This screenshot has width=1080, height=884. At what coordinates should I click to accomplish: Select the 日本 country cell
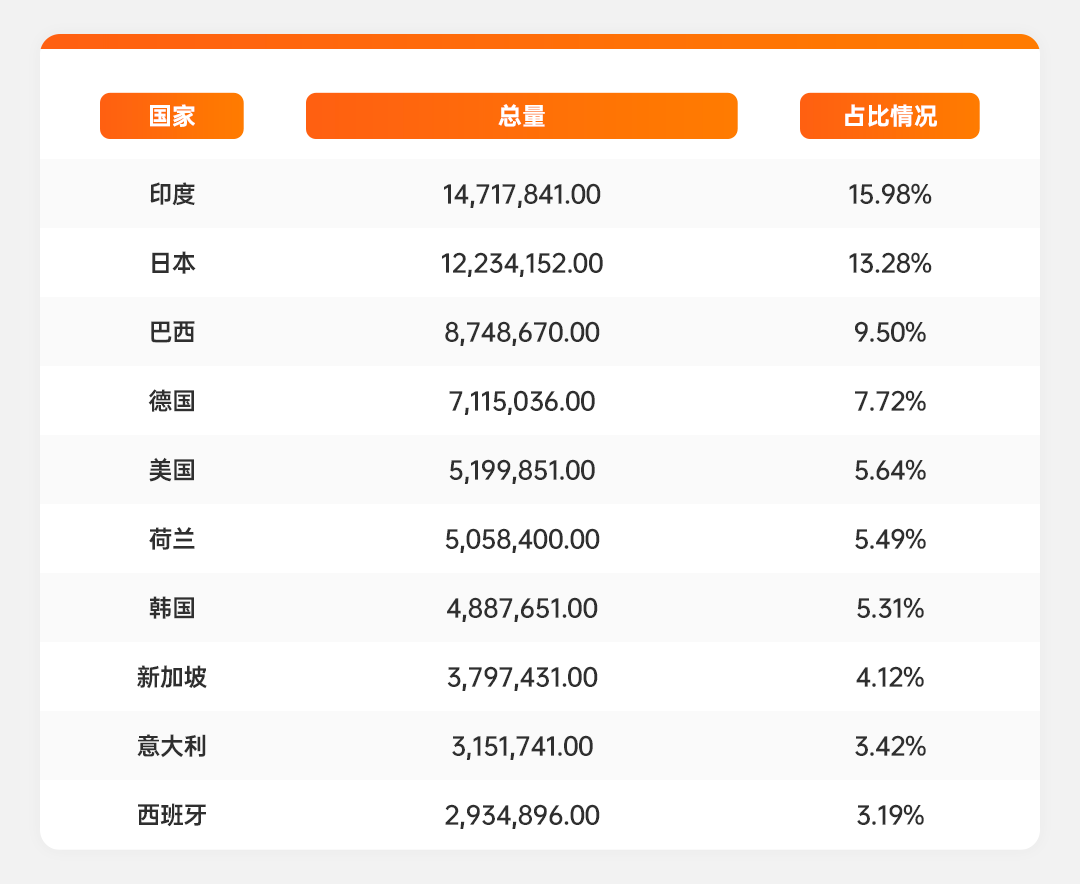pyautogui.click(x=172, y=263)
